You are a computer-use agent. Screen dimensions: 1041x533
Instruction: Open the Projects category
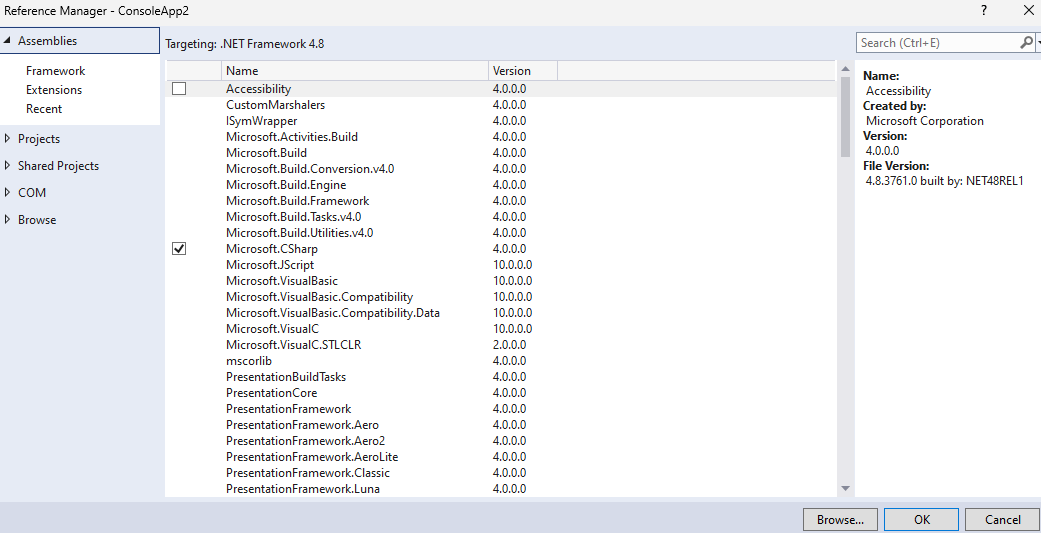[x=39, y=139]
